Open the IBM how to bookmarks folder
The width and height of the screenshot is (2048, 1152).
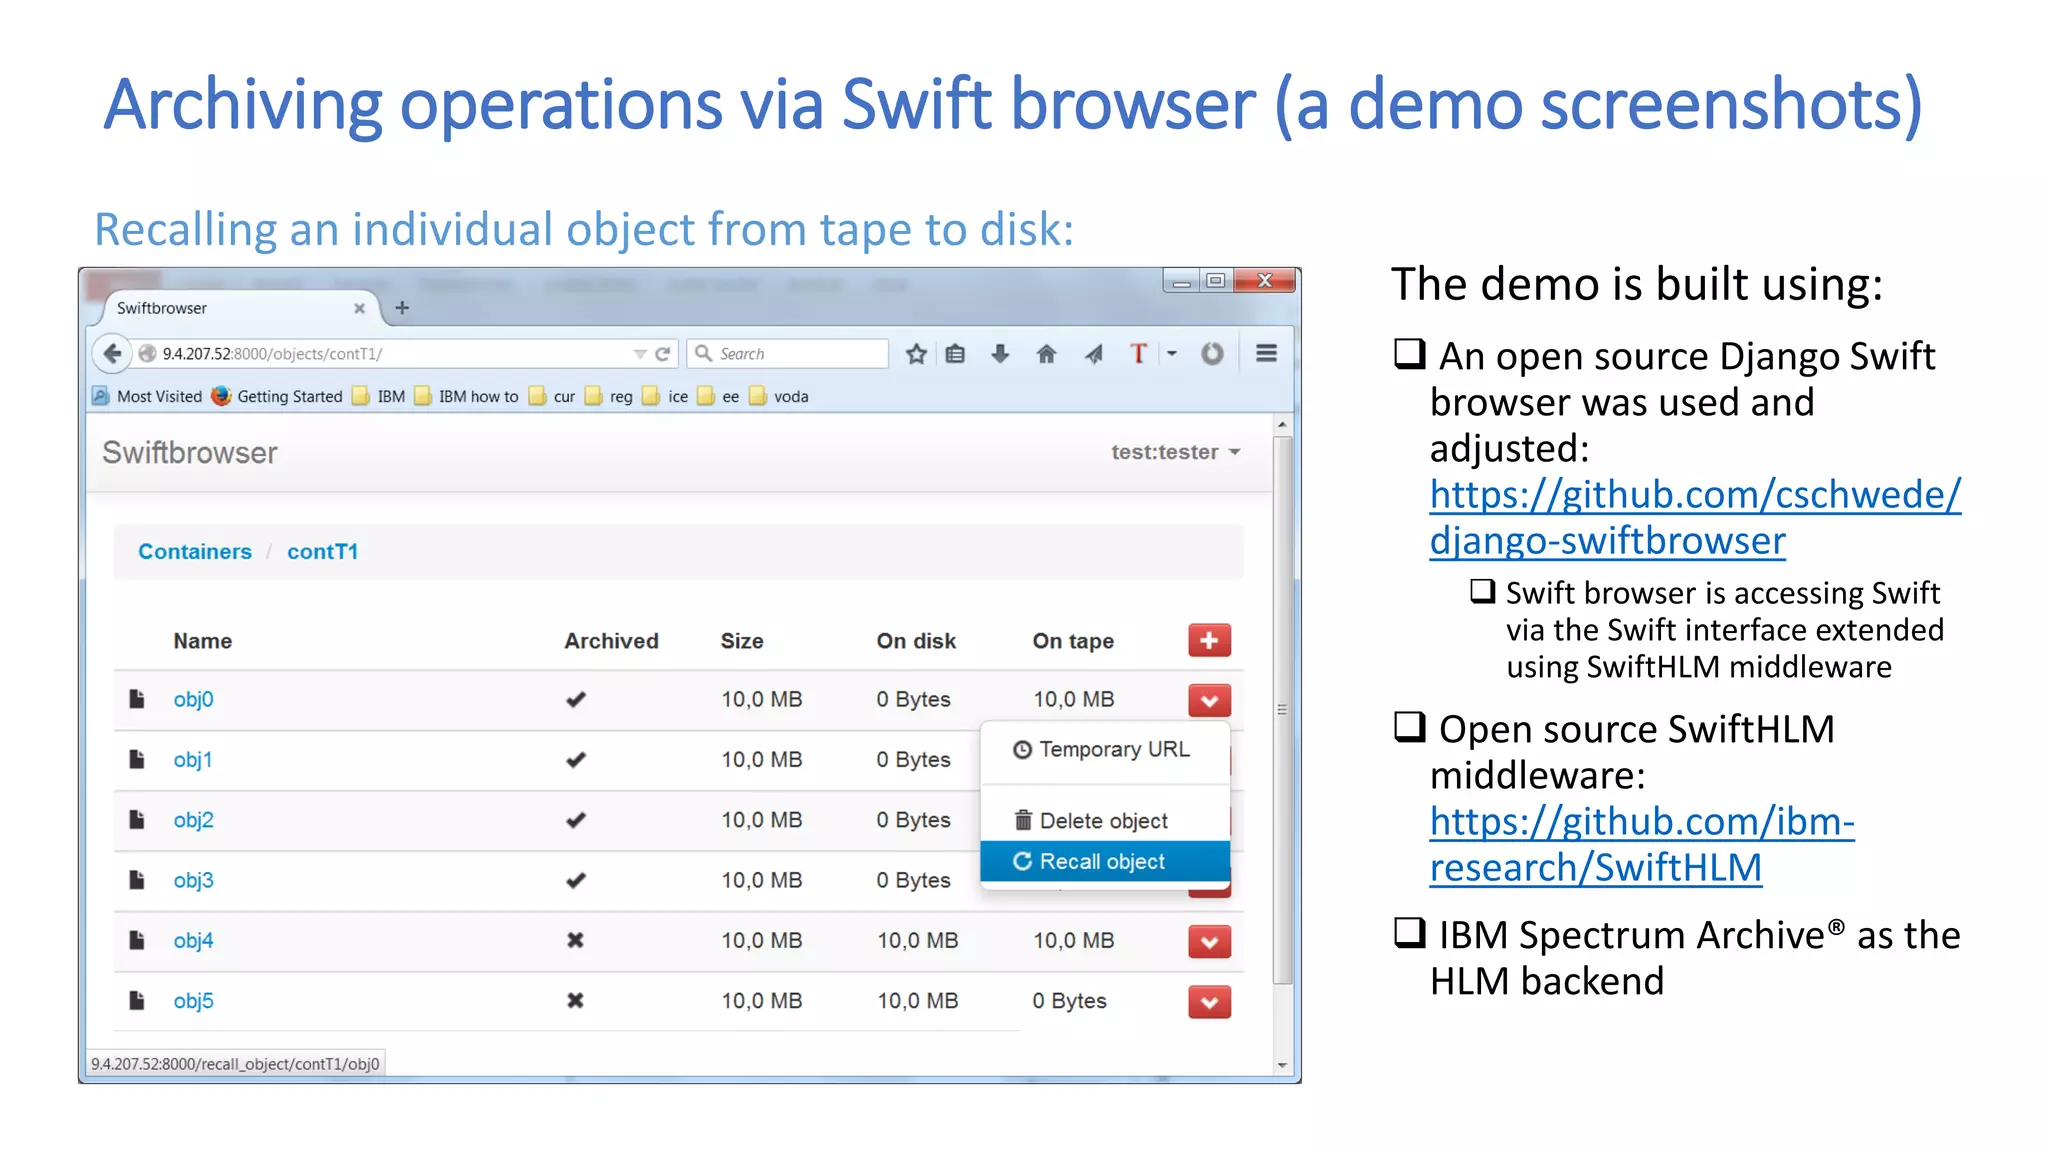[466, 396]
